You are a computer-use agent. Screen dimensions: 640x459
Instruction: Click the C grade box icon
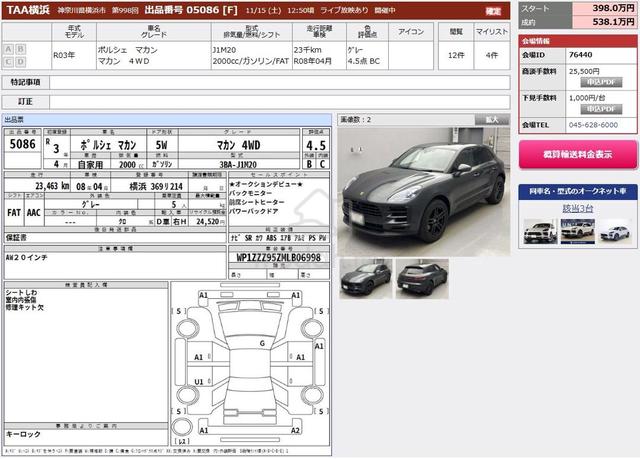pyautogui.click(x=8, y=62)
